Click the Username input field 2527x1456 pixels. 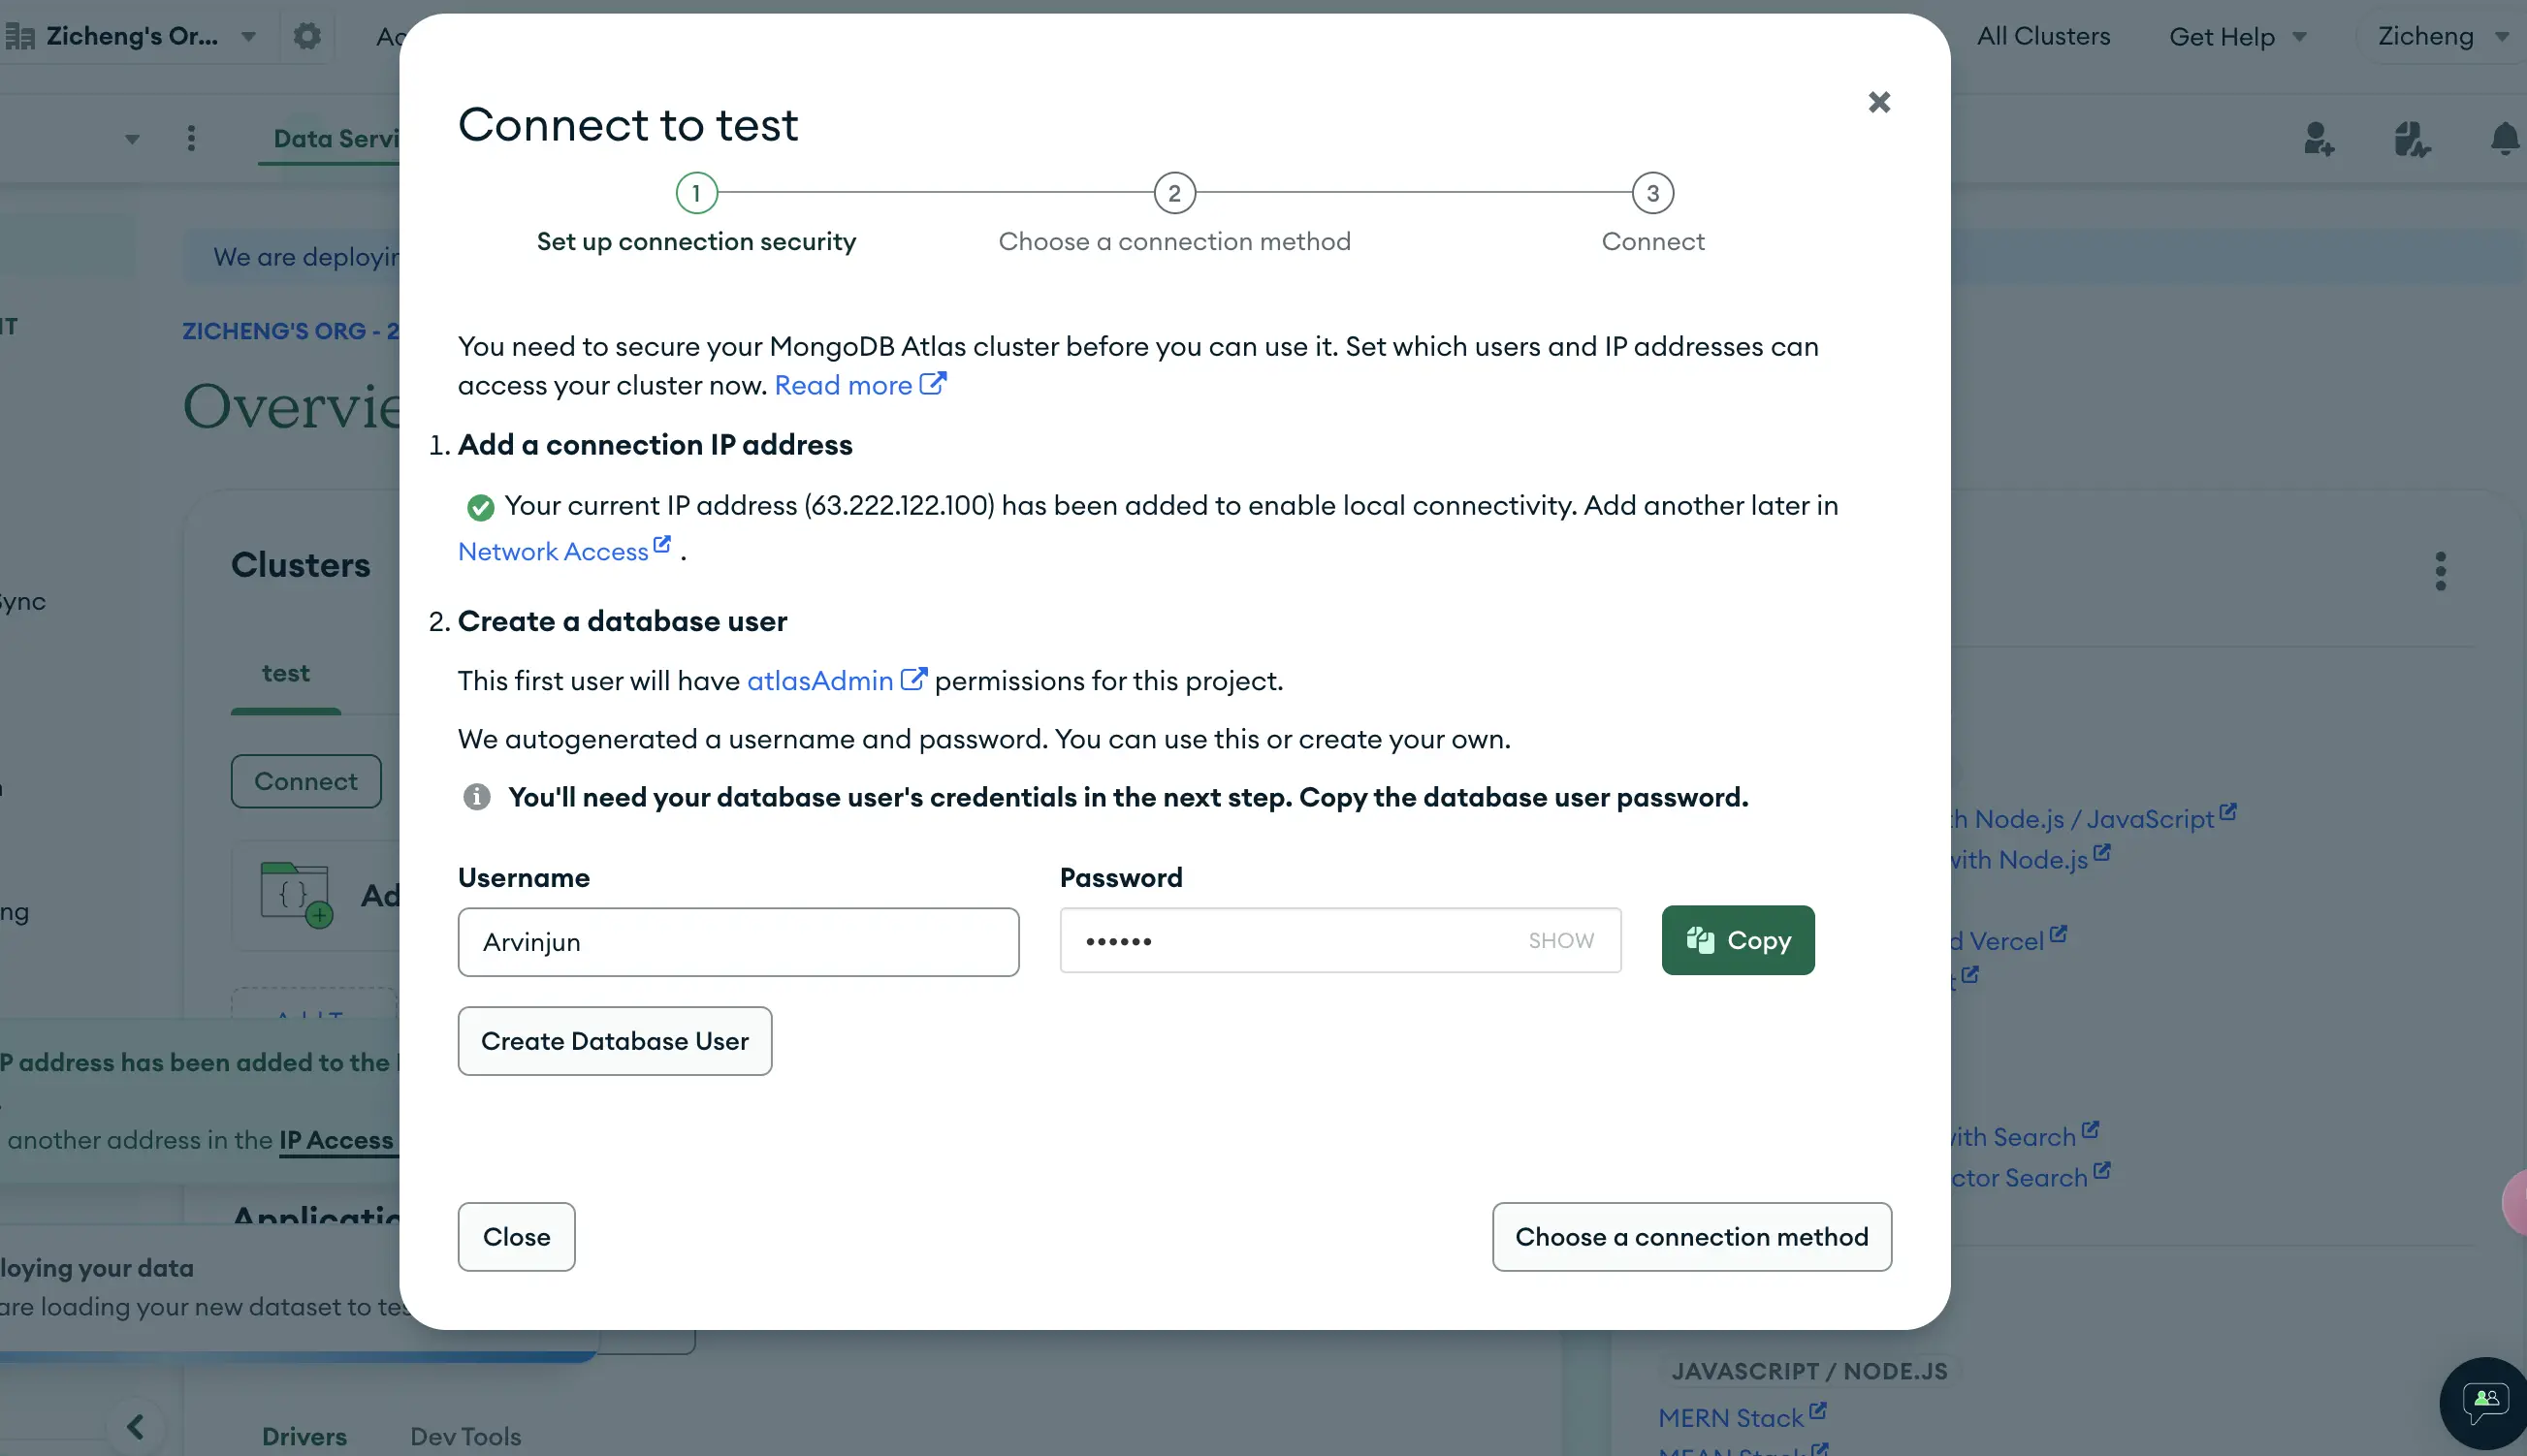pyautogui.click(x=738, y=940)
